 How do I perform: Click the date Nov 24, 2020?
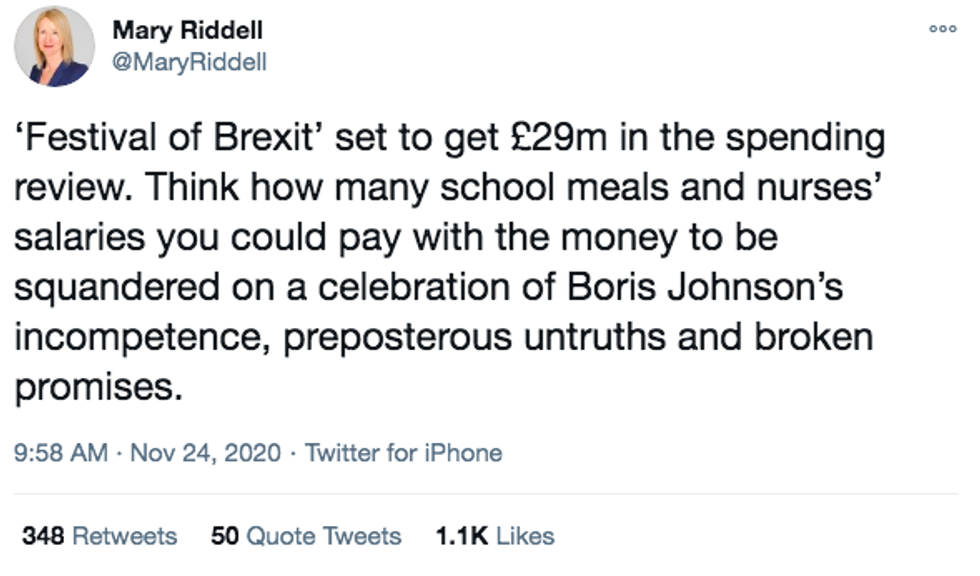(x=205, y=453)
